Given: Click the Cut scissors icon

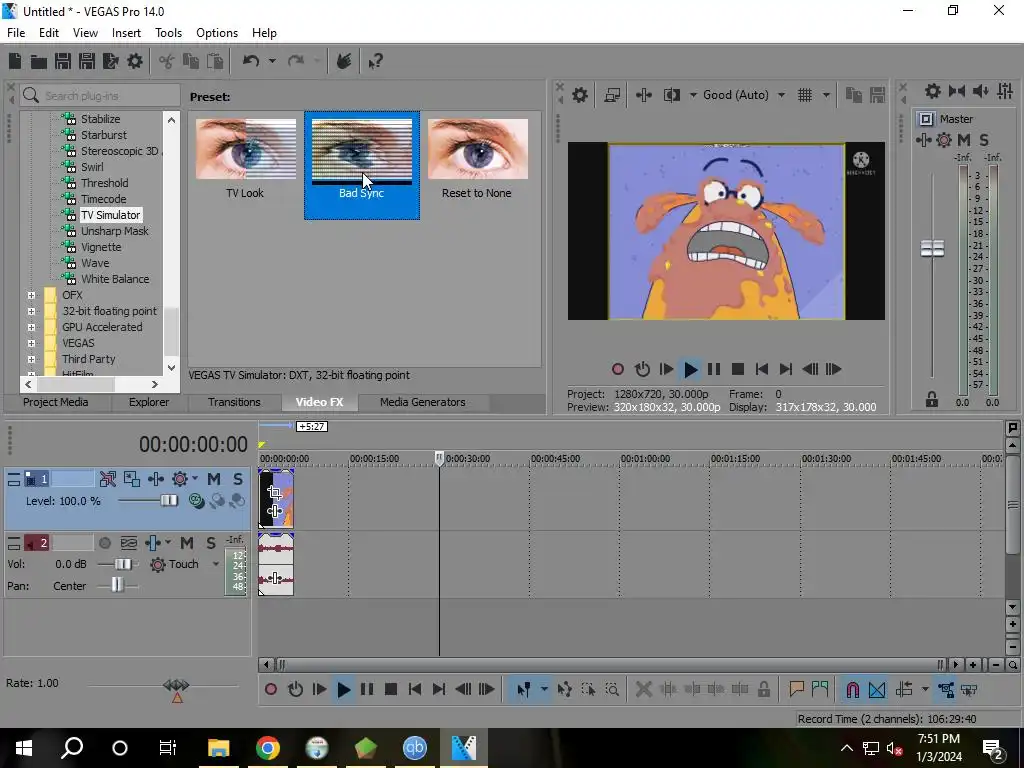Looking at the screenshot, I should 167,61.
